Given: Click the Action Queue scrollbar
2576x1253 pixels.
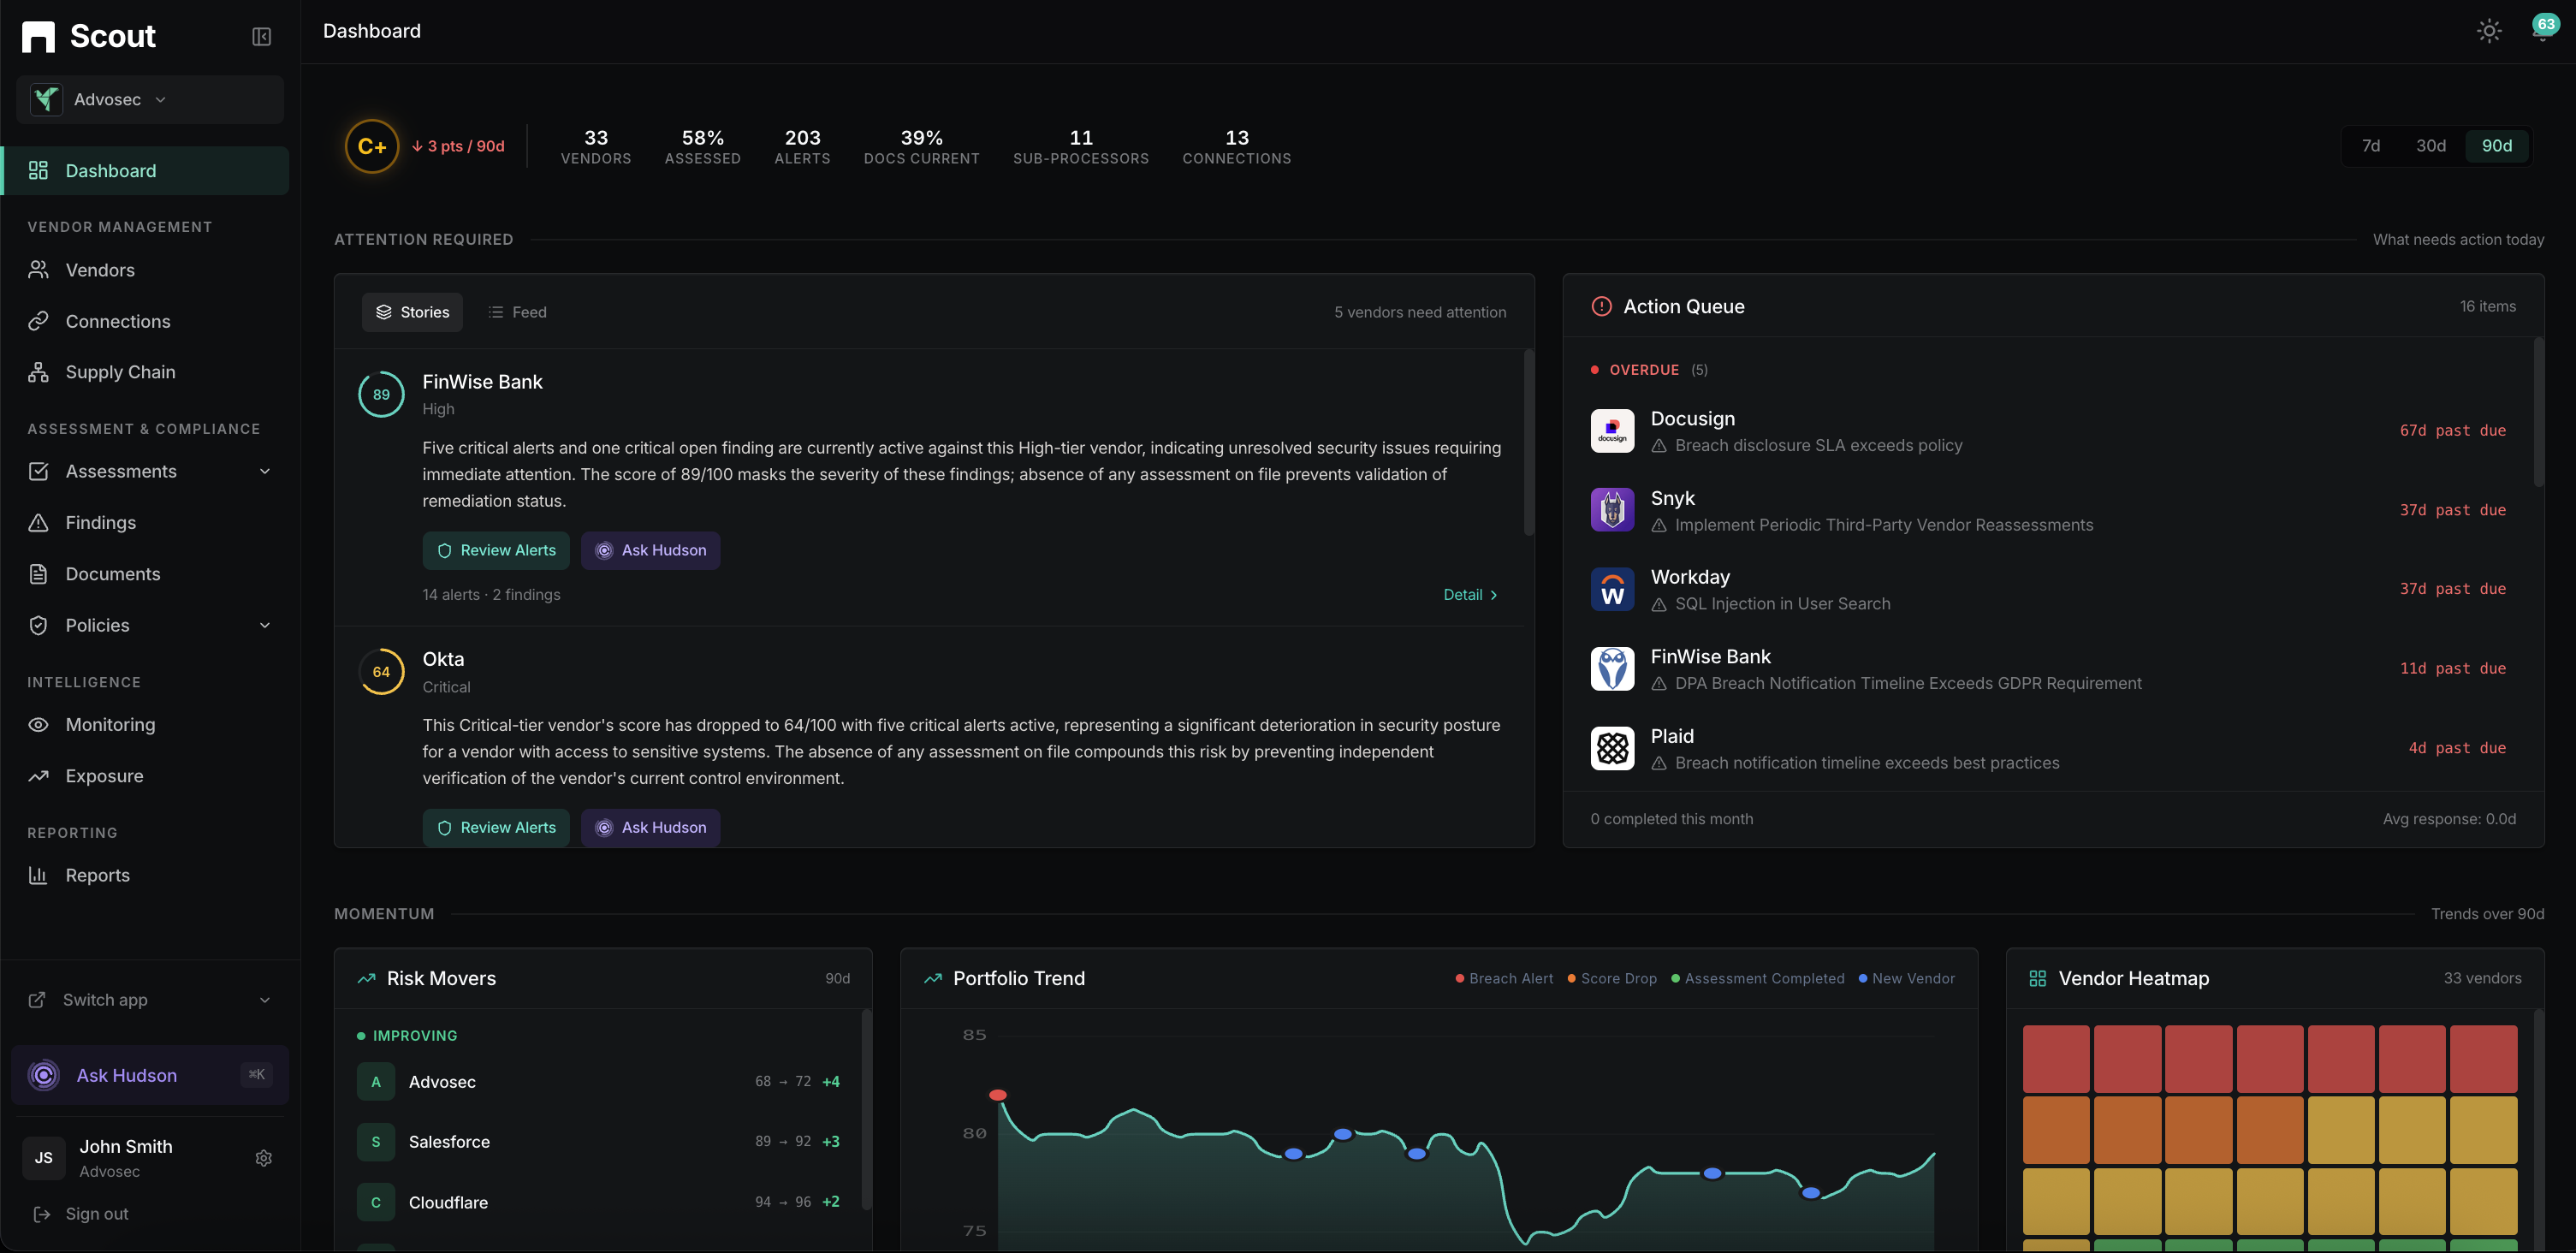Looking at the screenshot, I should [x=2538, y=412].
